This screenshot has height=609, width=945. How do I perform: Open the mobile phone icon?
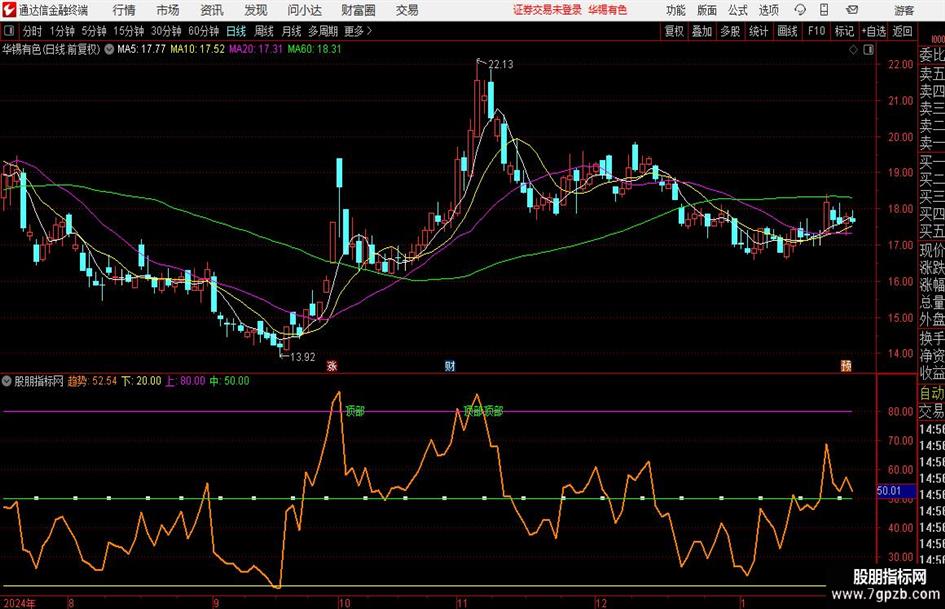[824, 10]
